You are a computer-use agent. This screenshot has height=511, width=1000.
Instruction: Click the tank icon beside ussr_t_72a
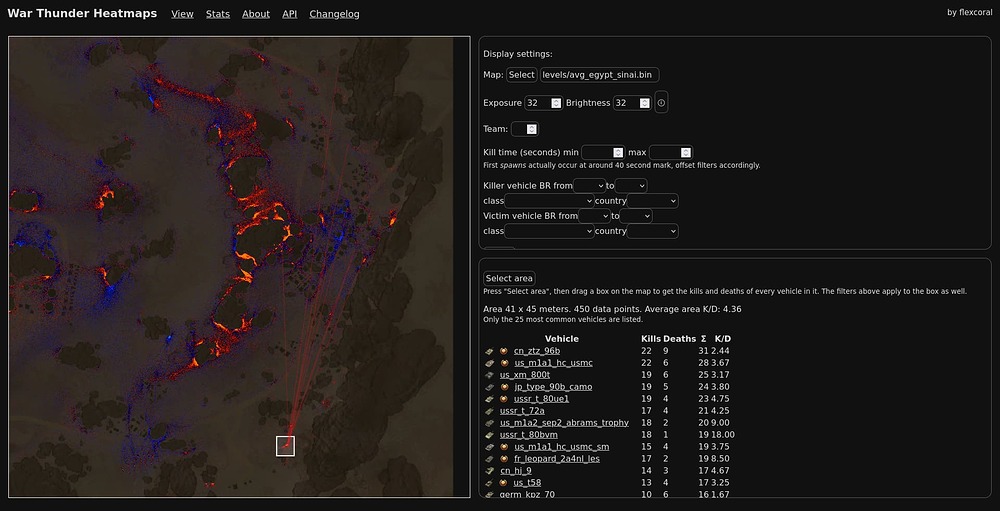(x=489, y=411)
